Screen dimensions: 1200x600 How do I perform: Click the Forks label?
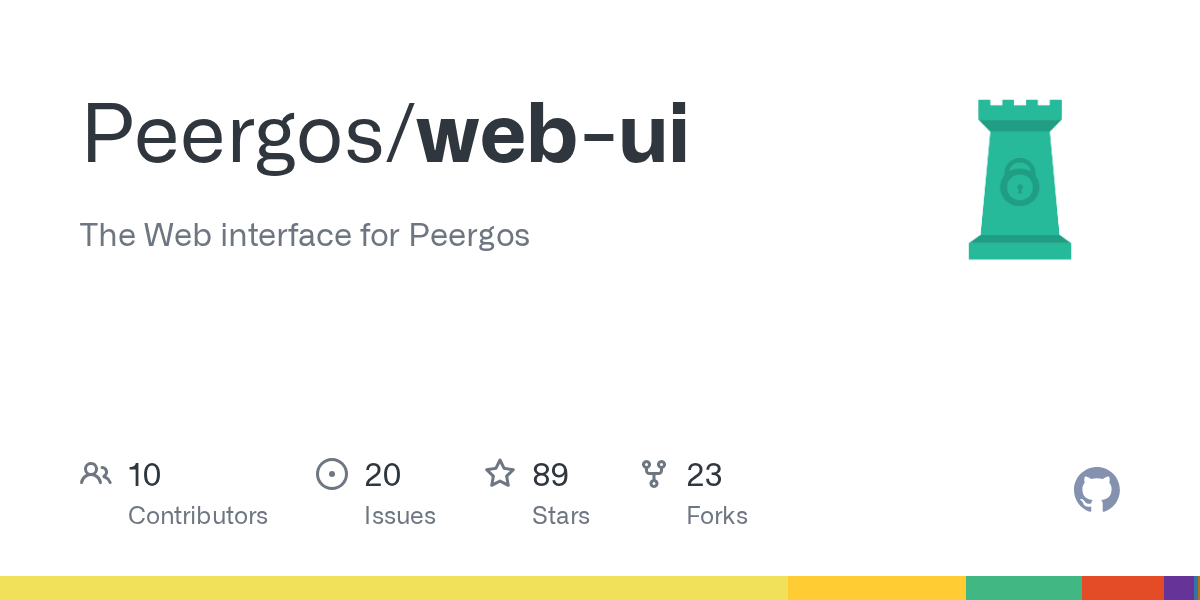pos(717,516)
